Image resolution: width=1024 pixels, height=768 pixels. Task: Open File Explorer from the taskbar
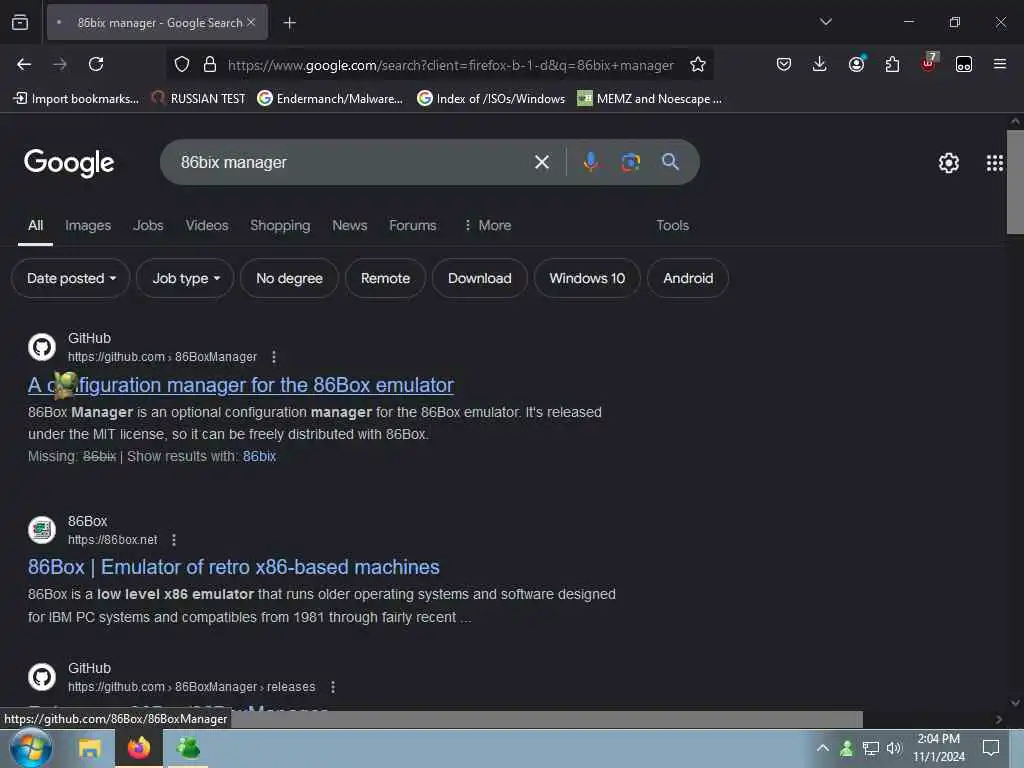89,748
